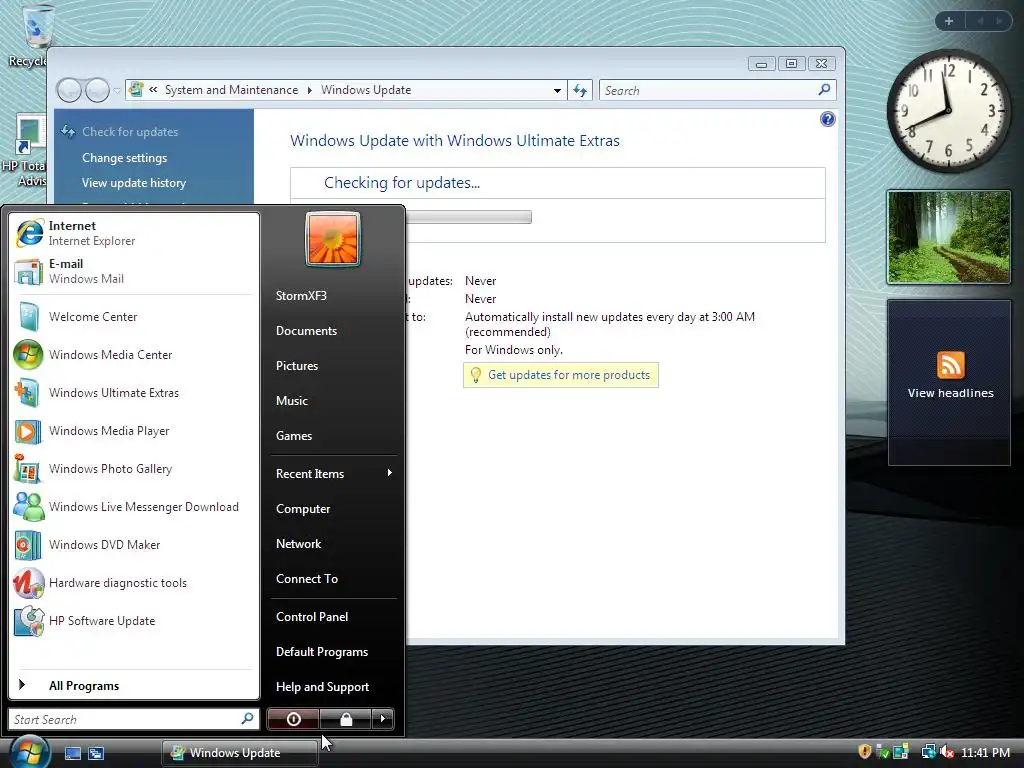This screenshot has height=768, width=1024.
Task: Click the network tray icon
Action: click(x=928, y=752)
